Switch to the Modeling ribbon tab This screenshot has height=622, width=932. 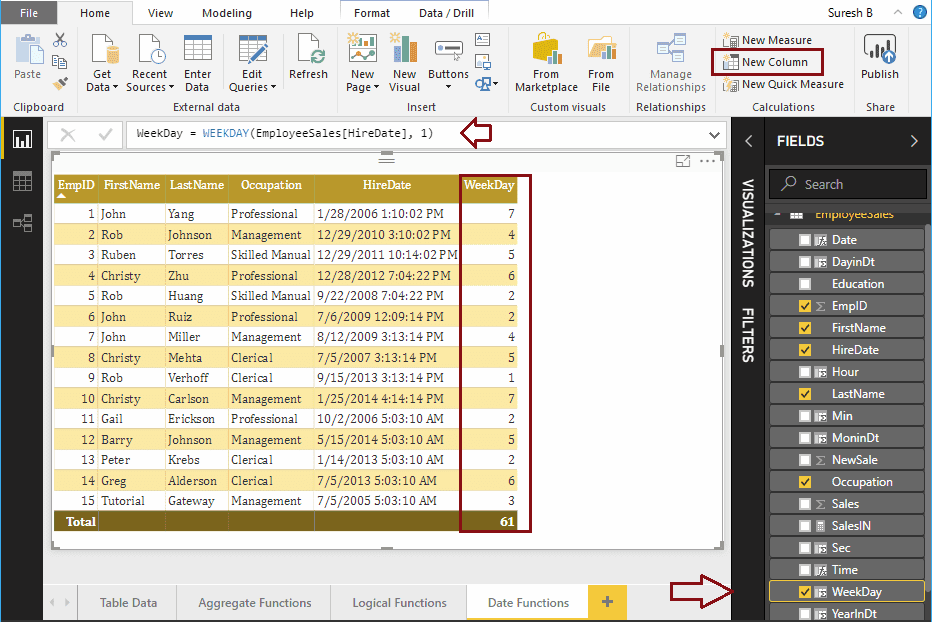(x=227, y=13)
